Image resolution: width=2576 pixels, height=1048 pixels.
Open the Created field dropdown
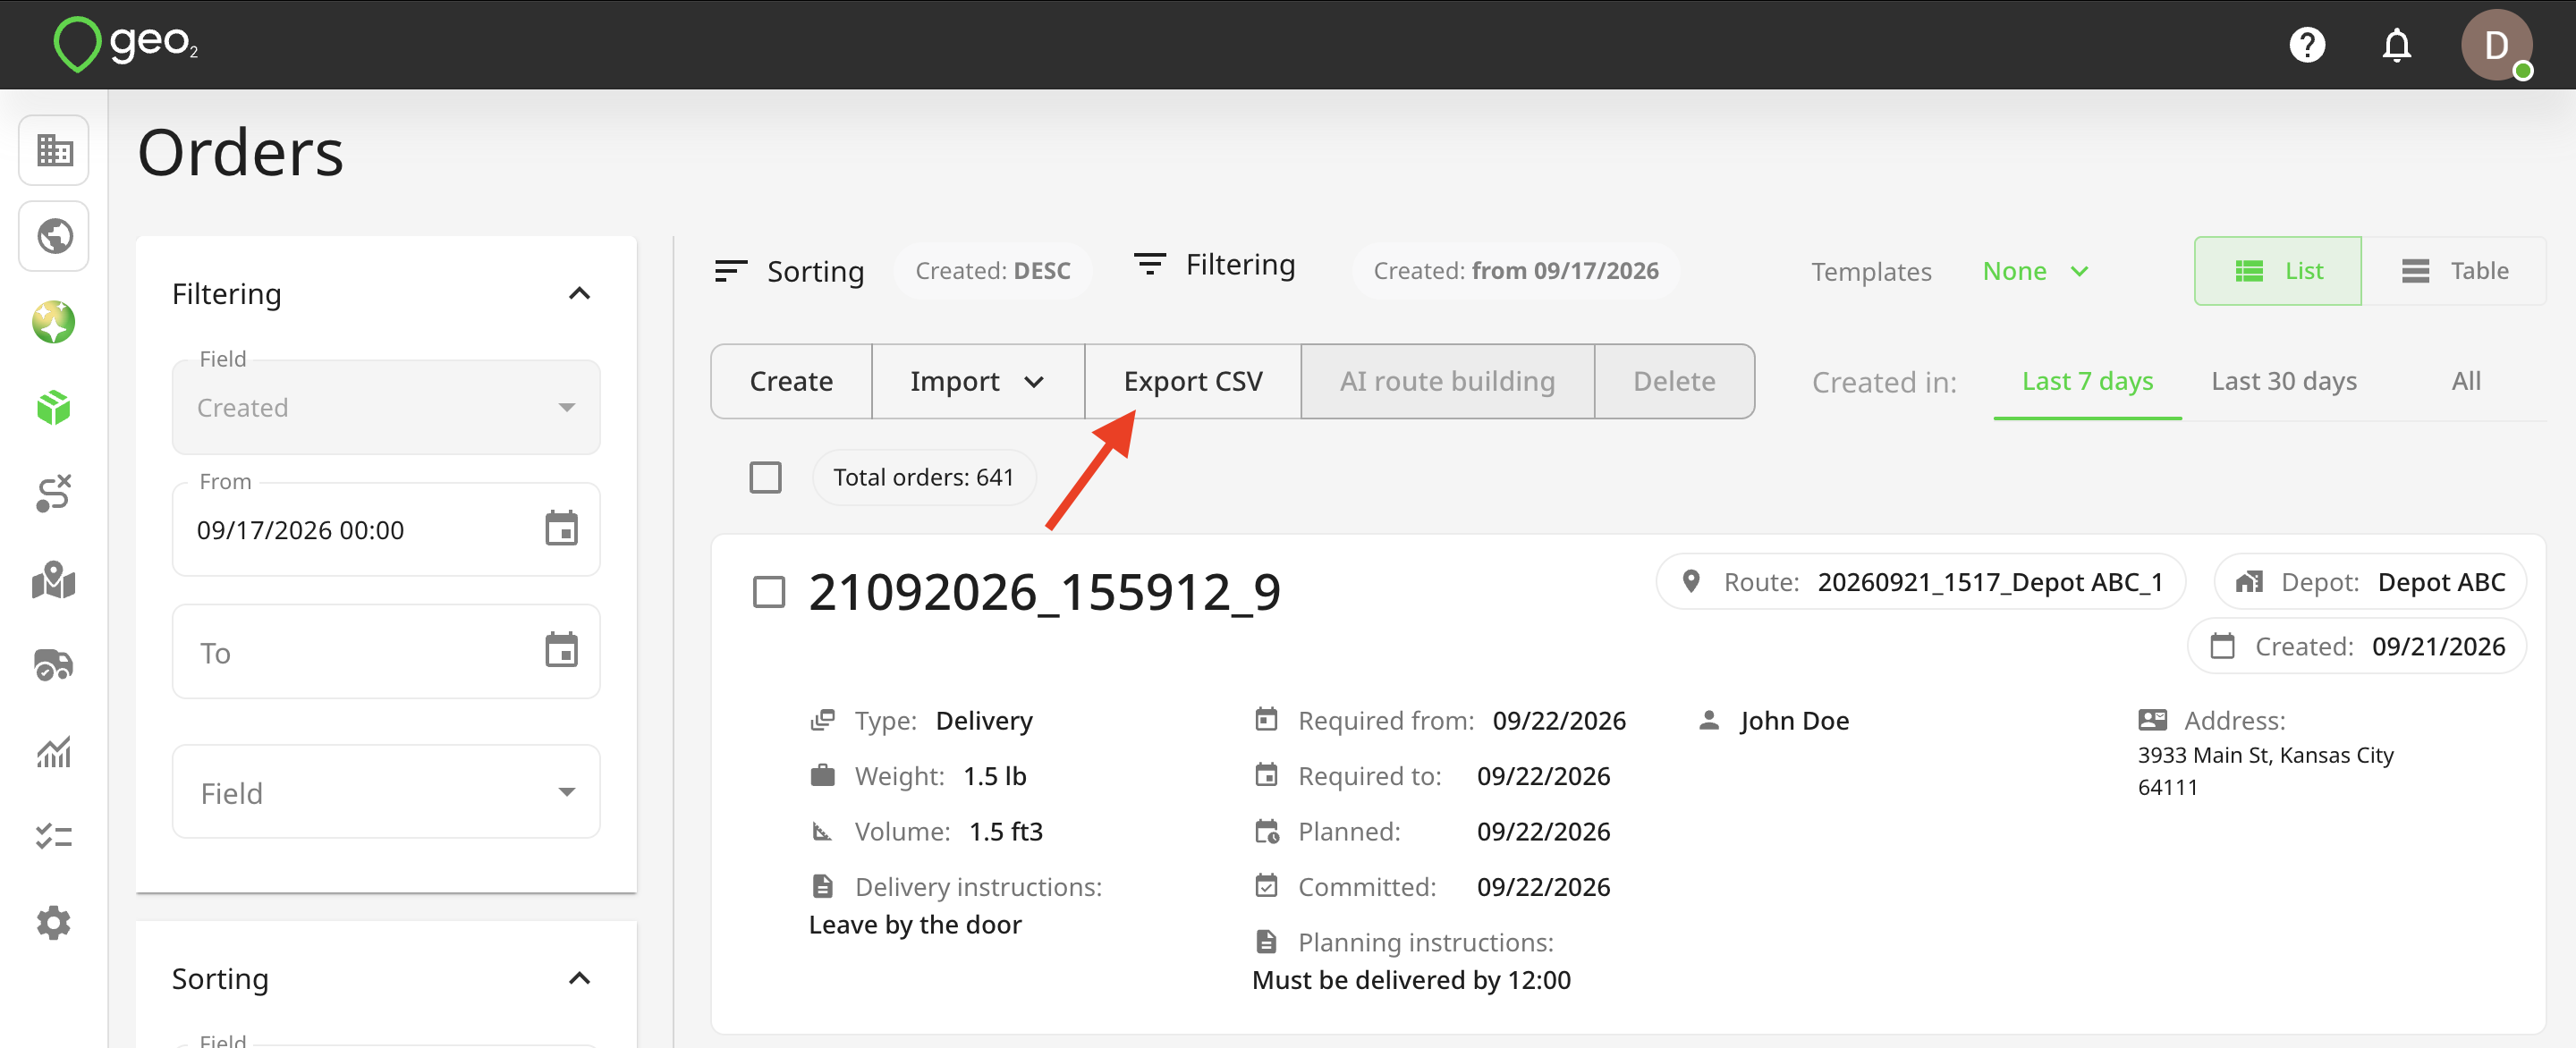(386, 407)
